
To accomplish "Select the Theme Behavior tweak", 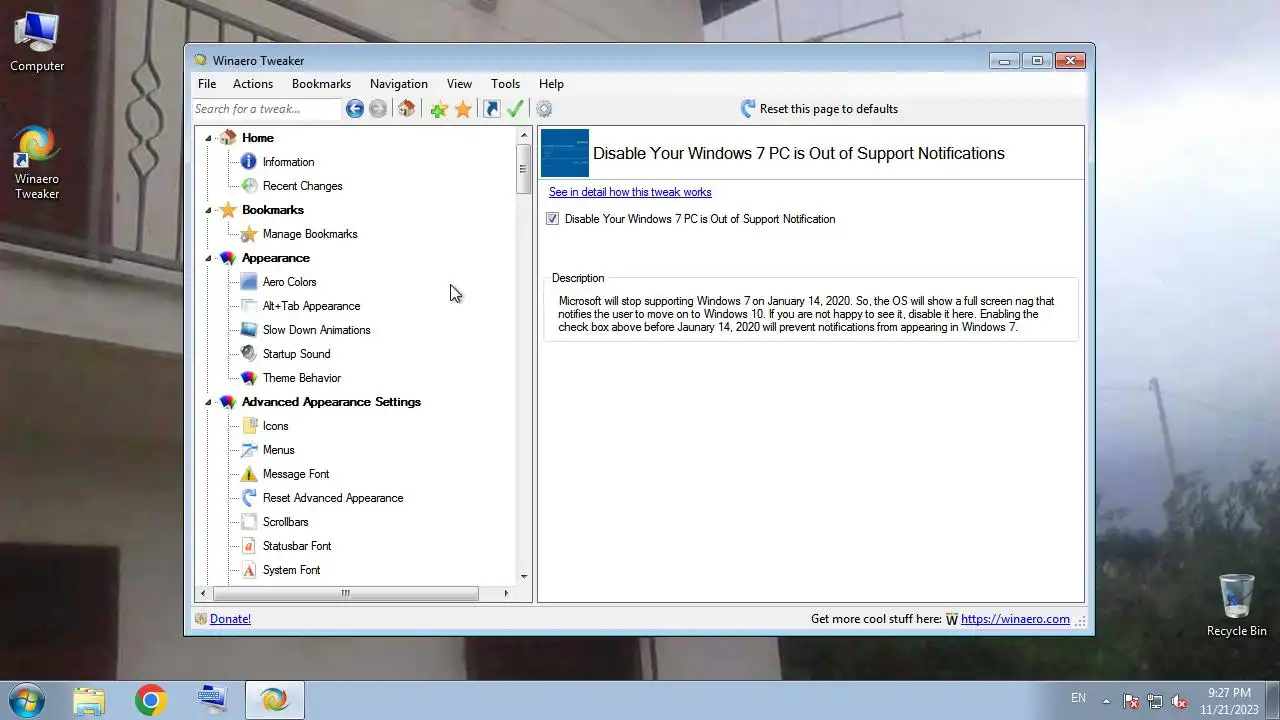I will tap(301, 378).
